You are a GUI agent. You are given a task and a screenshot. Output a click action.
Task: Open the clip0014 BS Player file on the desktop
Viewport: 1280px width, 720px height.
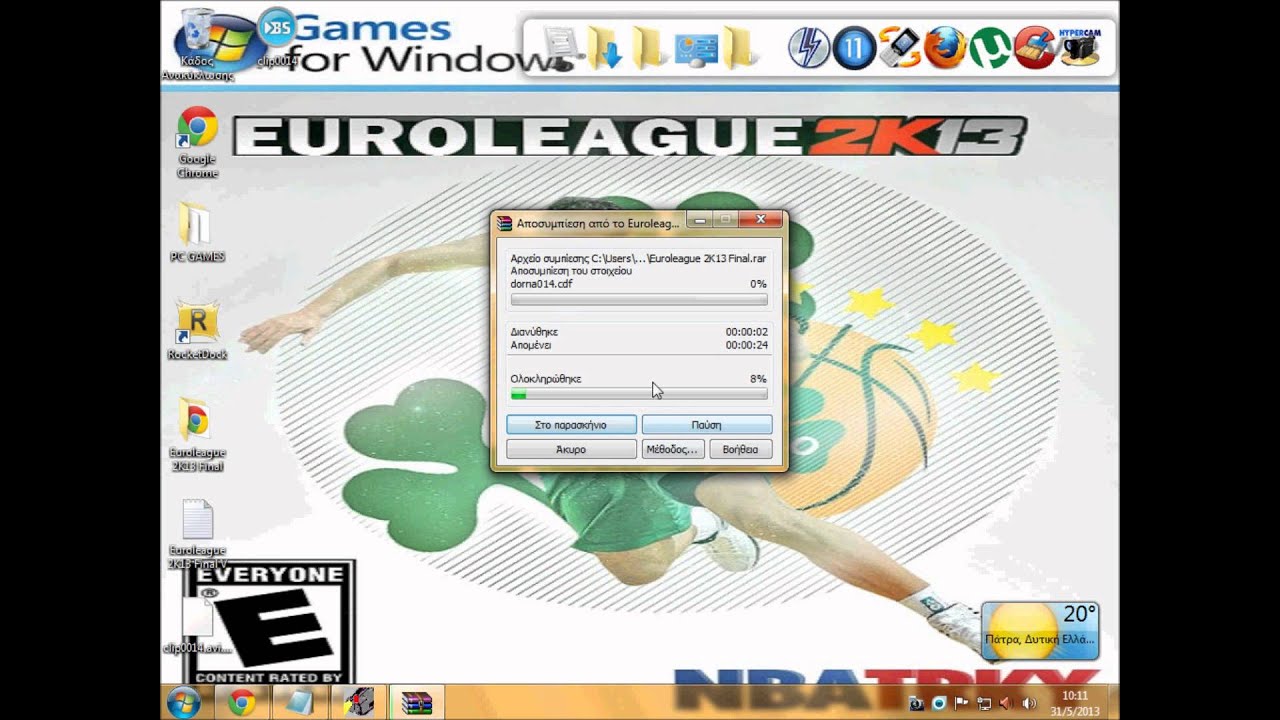[277, 36]
